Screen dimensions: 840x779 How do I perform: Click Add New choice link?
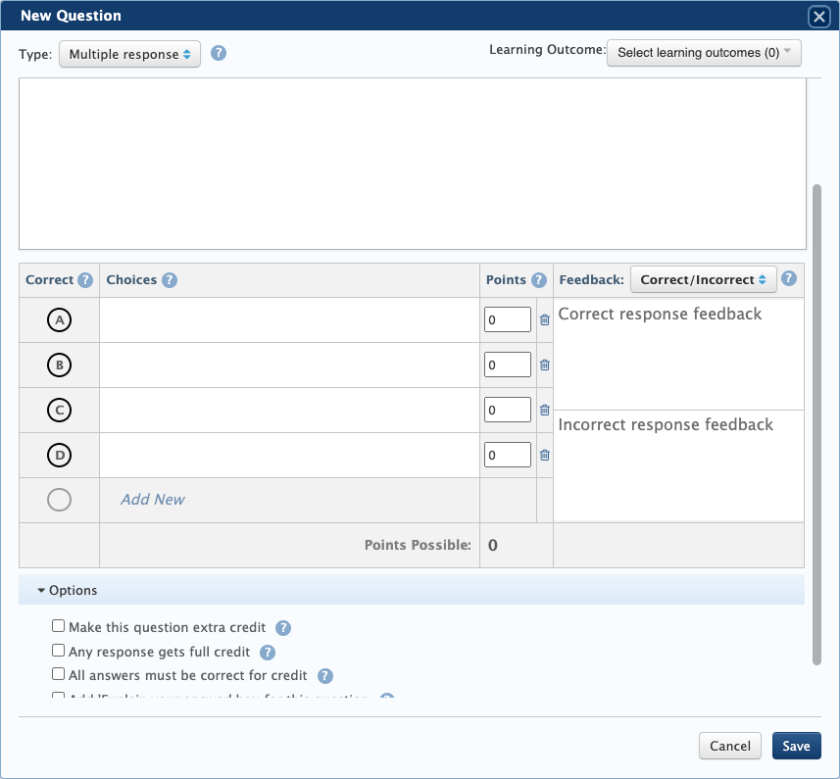tap(153, 499)
